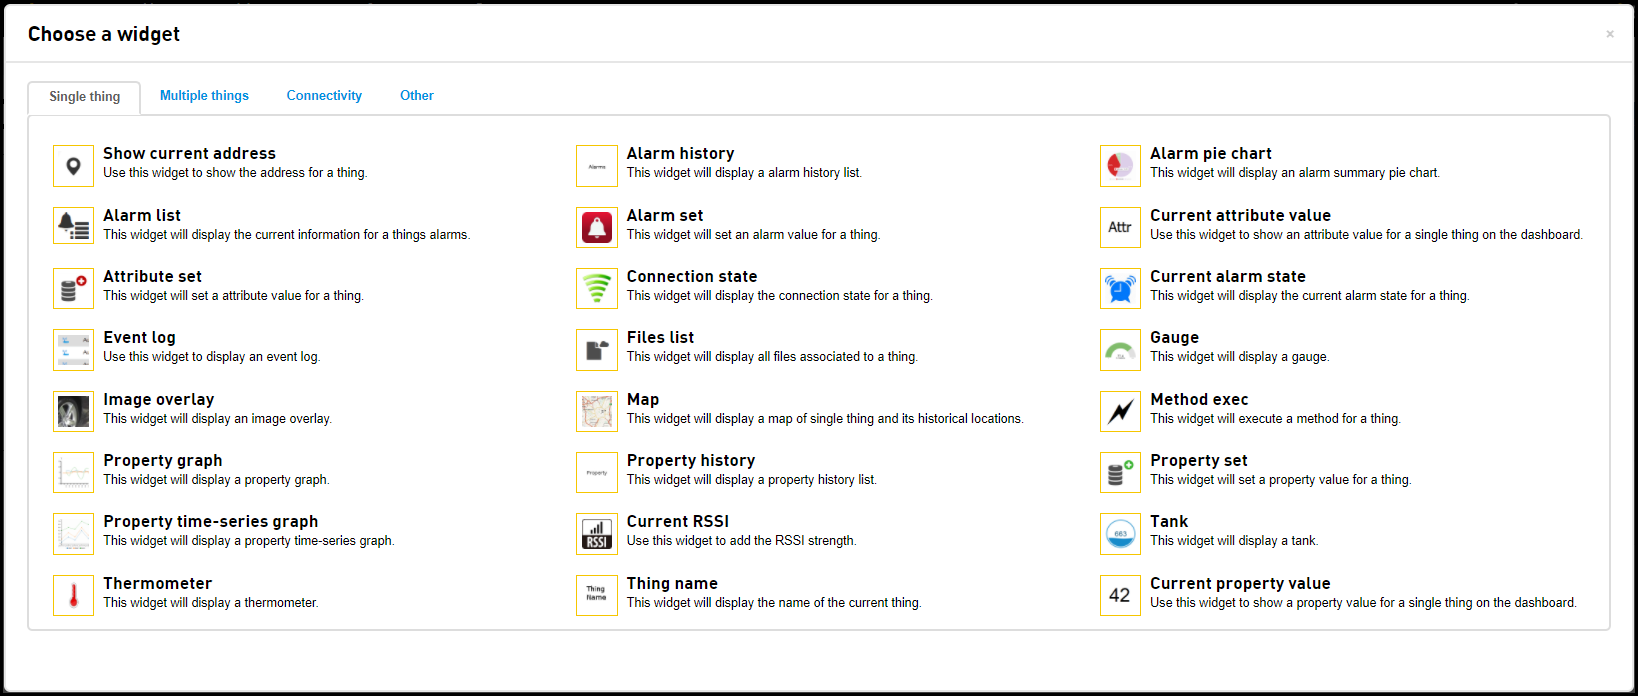Click the Show current address pin icon

tap(73, 166)
